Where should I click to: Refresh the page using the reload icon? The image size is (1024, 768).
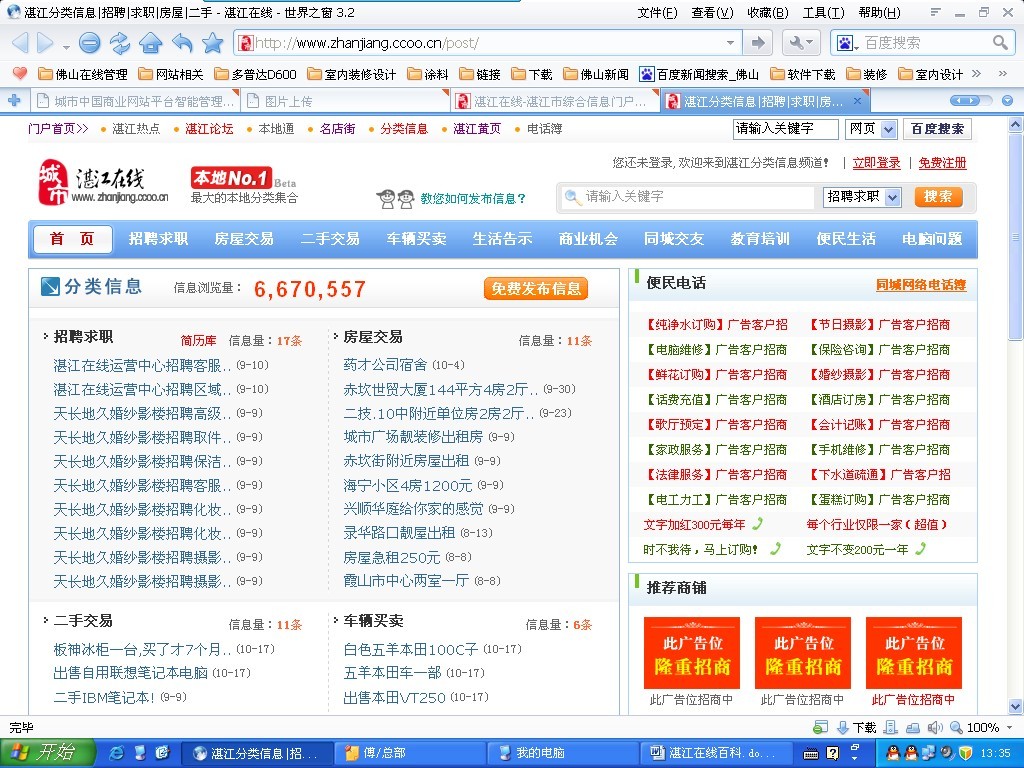click(x=120, y=43)
